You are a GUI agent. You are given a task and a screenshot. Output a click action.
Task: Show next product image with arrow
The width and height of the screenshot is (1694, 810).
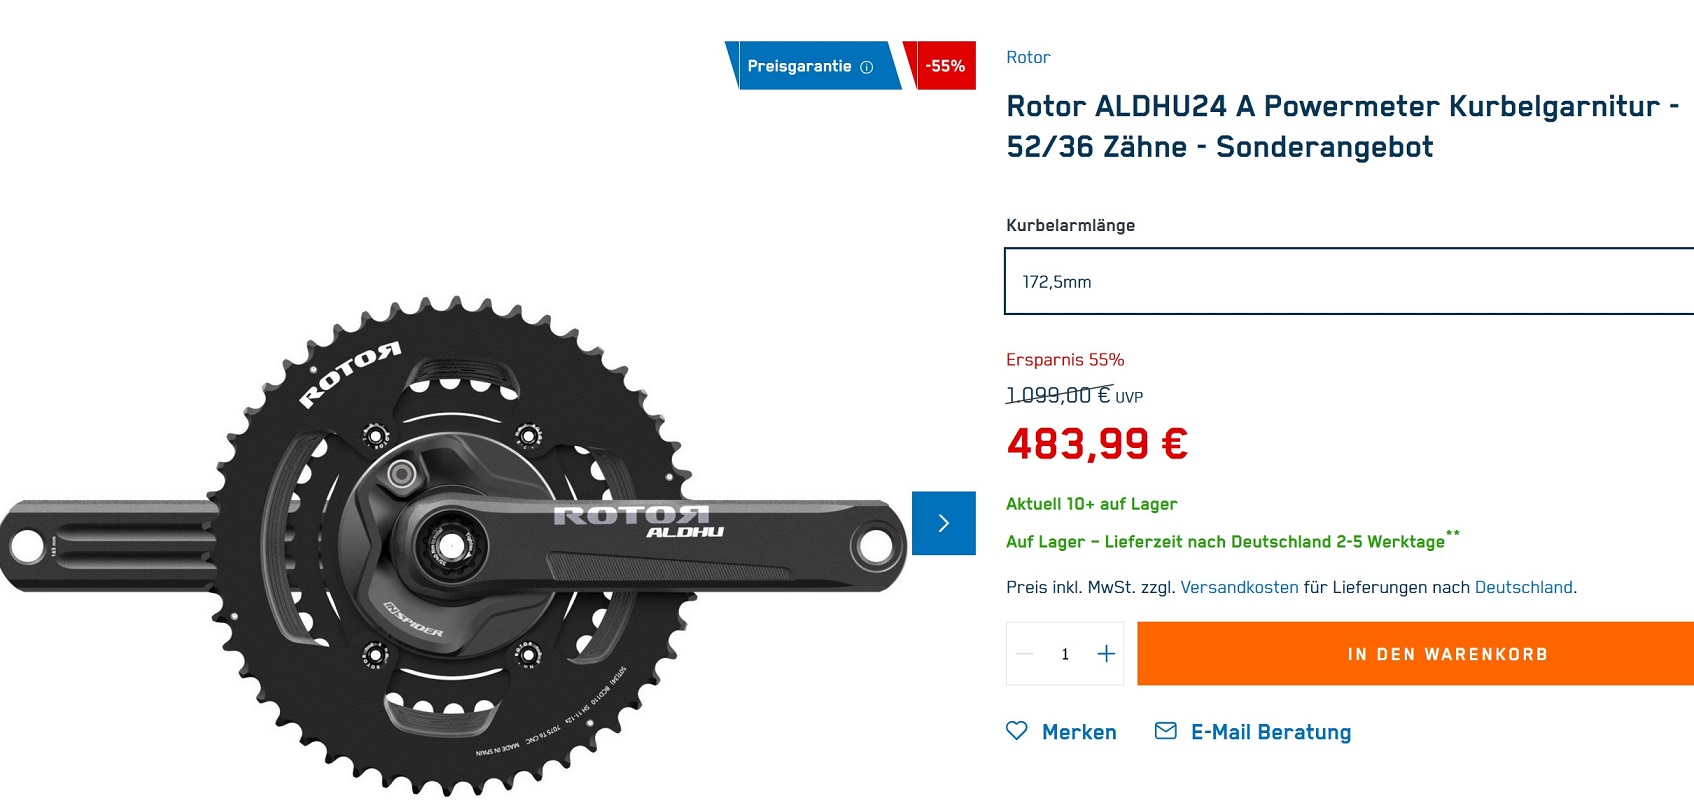coord(943,523)
